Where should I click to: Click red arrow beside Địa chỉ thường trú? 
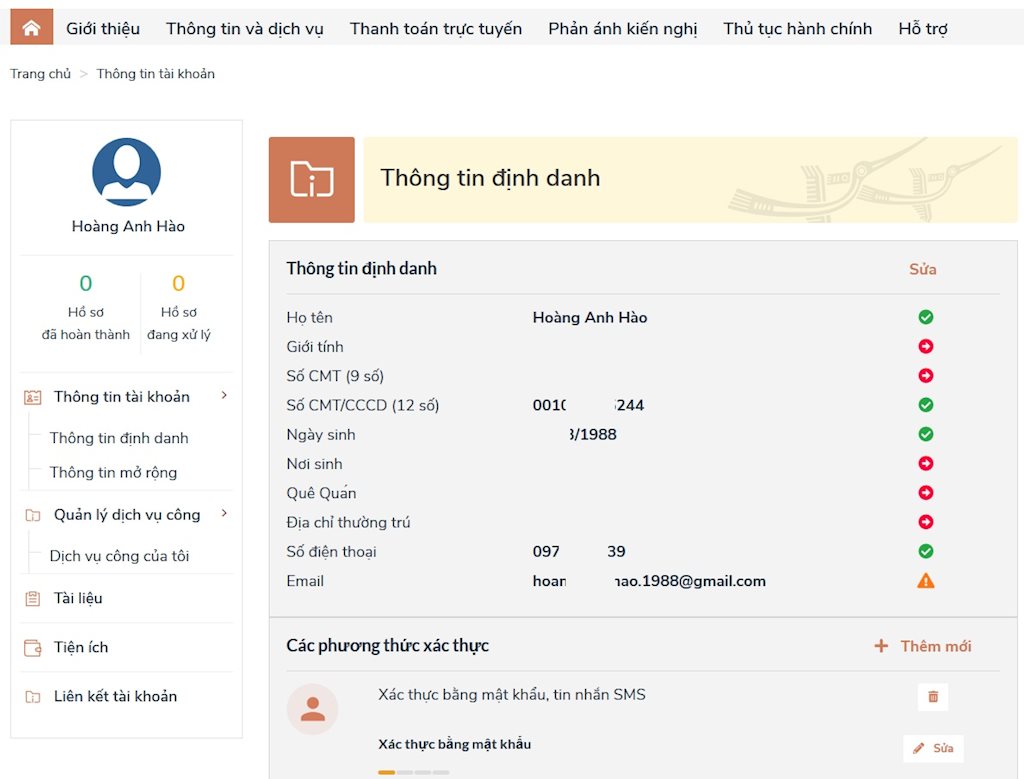click(925, 522)
